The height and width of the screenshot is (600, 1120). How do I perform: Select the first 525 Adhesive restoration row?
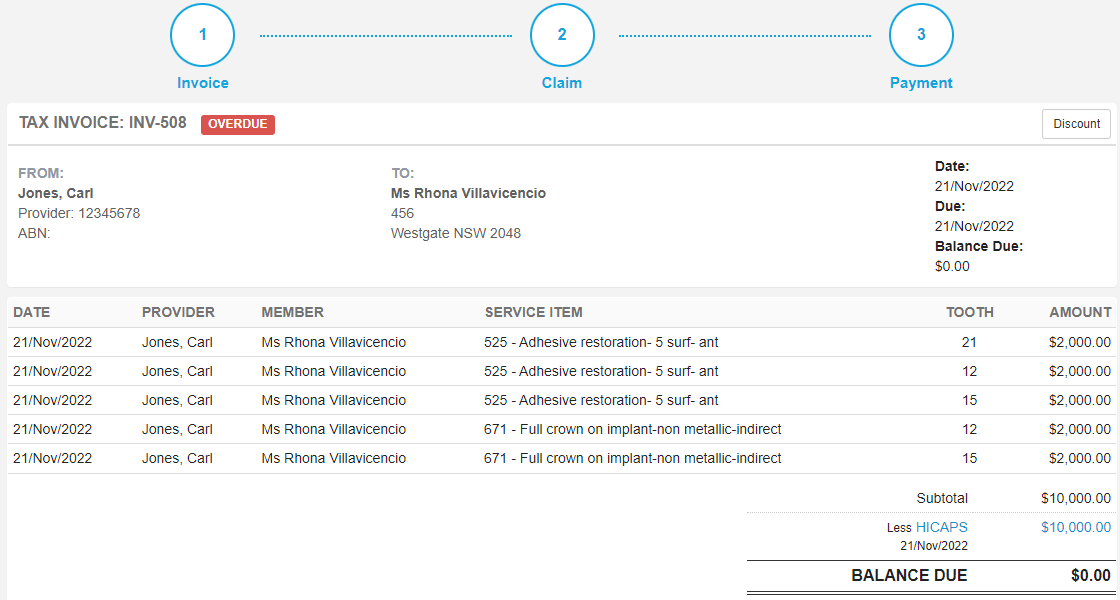560,341
